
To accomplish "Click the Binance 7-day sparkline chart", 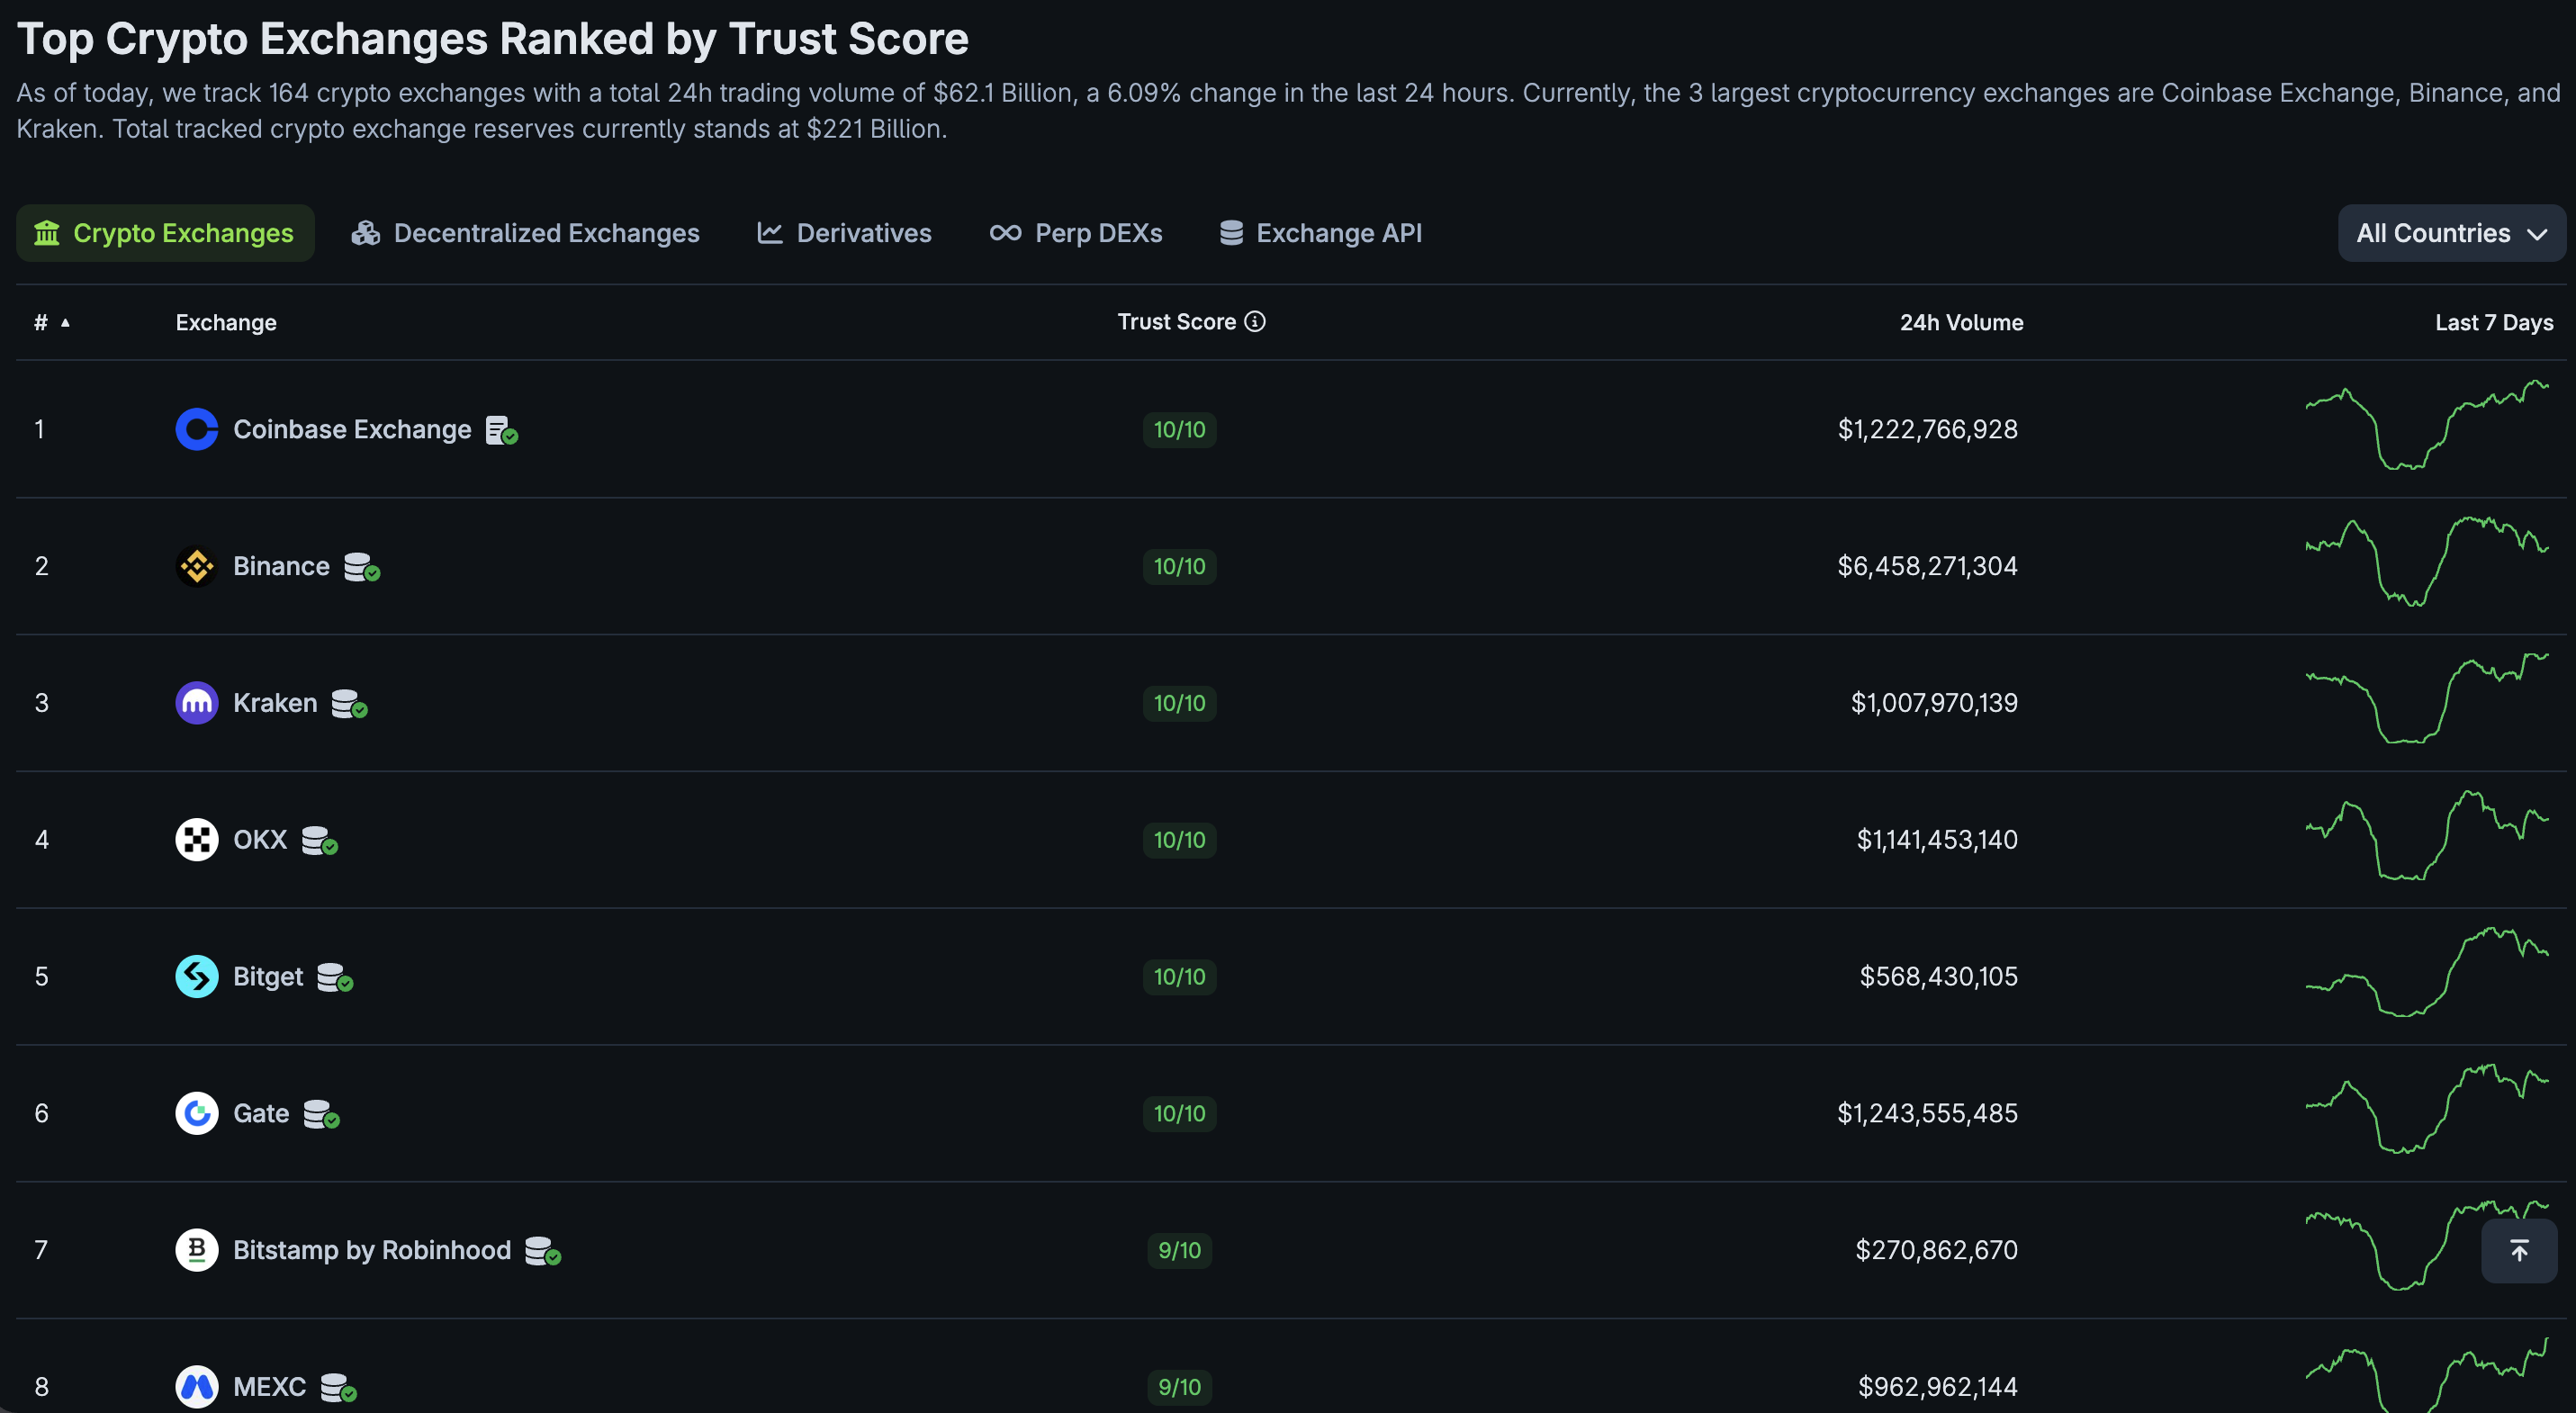I will 2427,561.
